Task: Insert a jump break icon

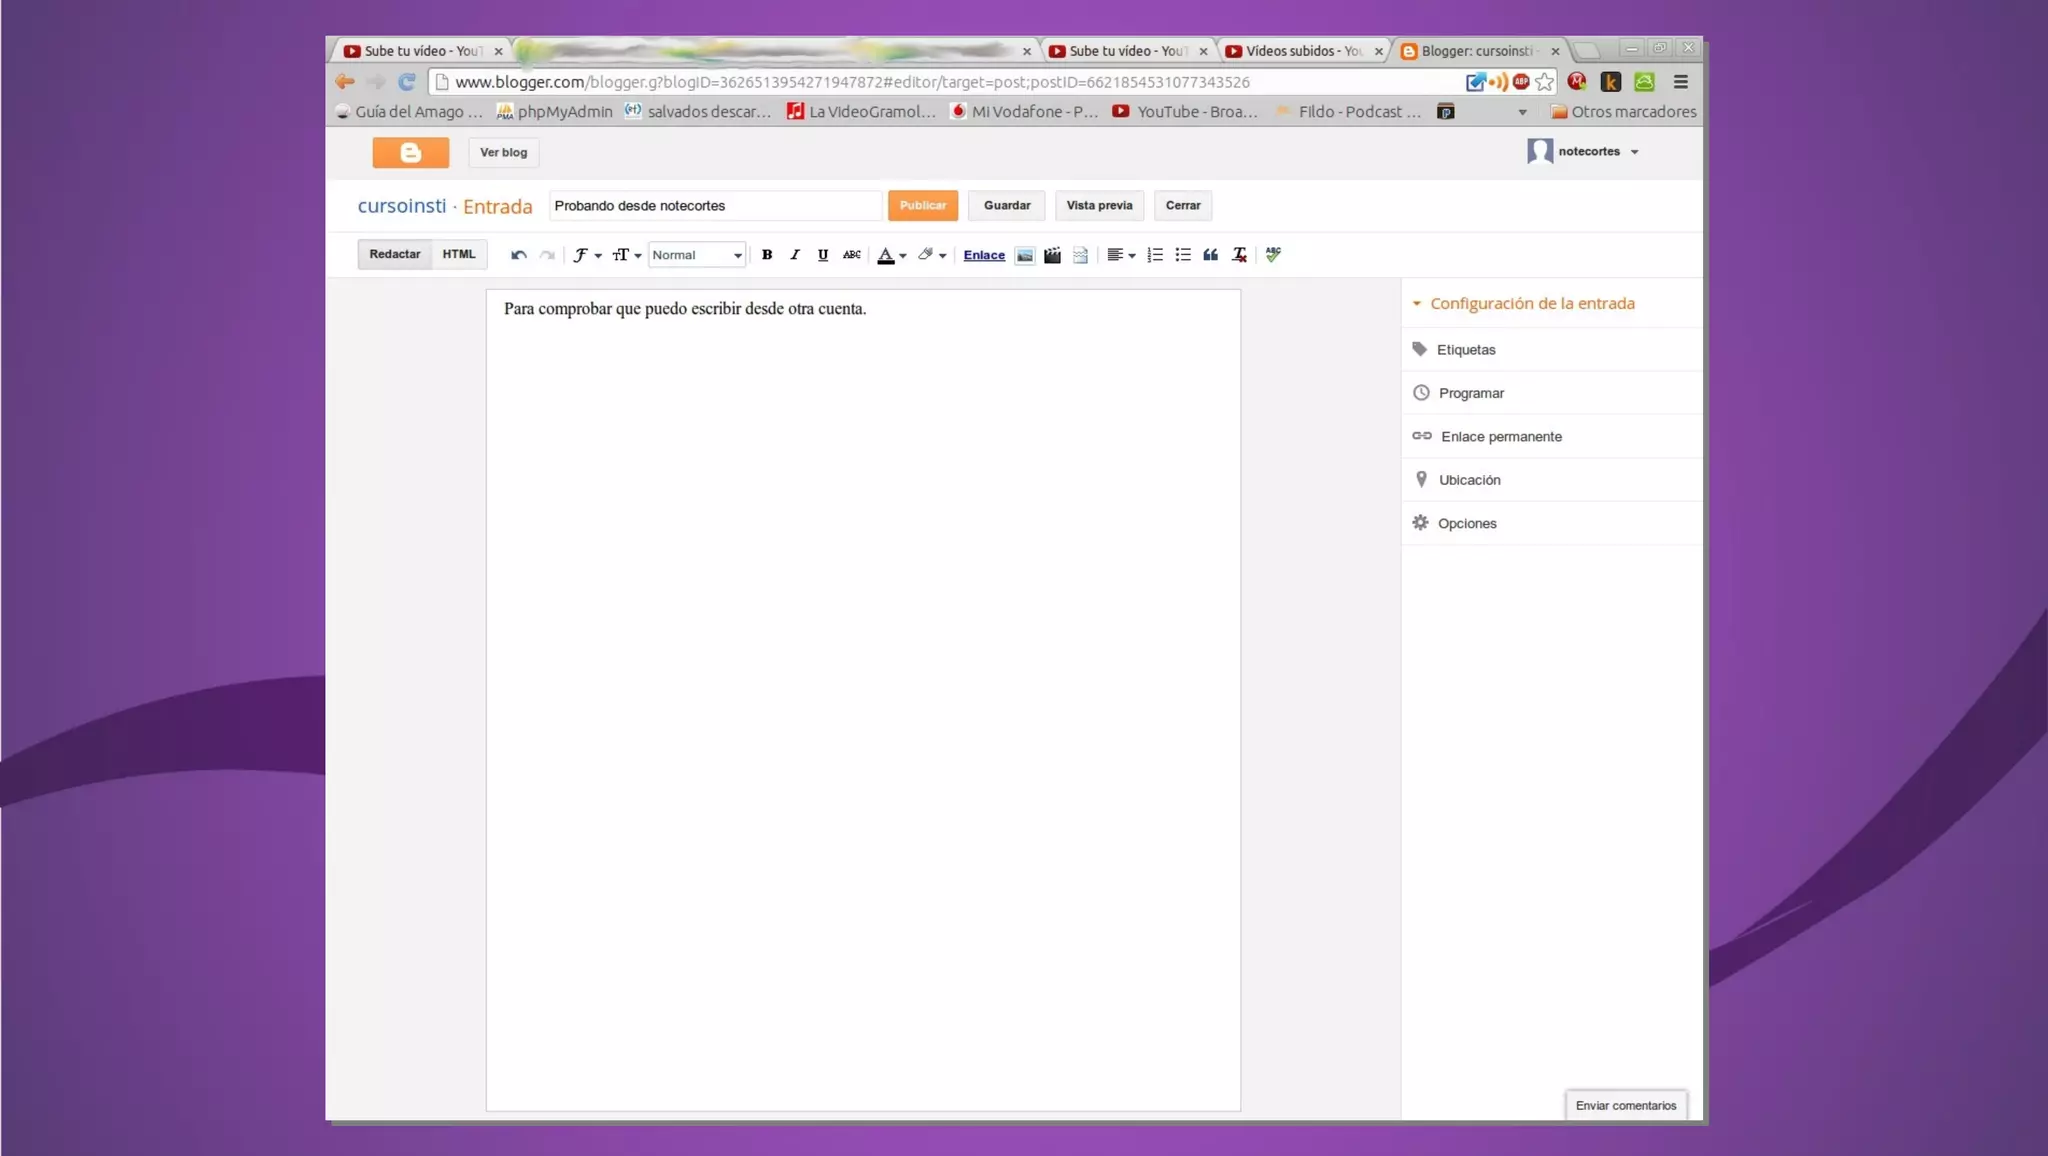Action: point(1080,255)
